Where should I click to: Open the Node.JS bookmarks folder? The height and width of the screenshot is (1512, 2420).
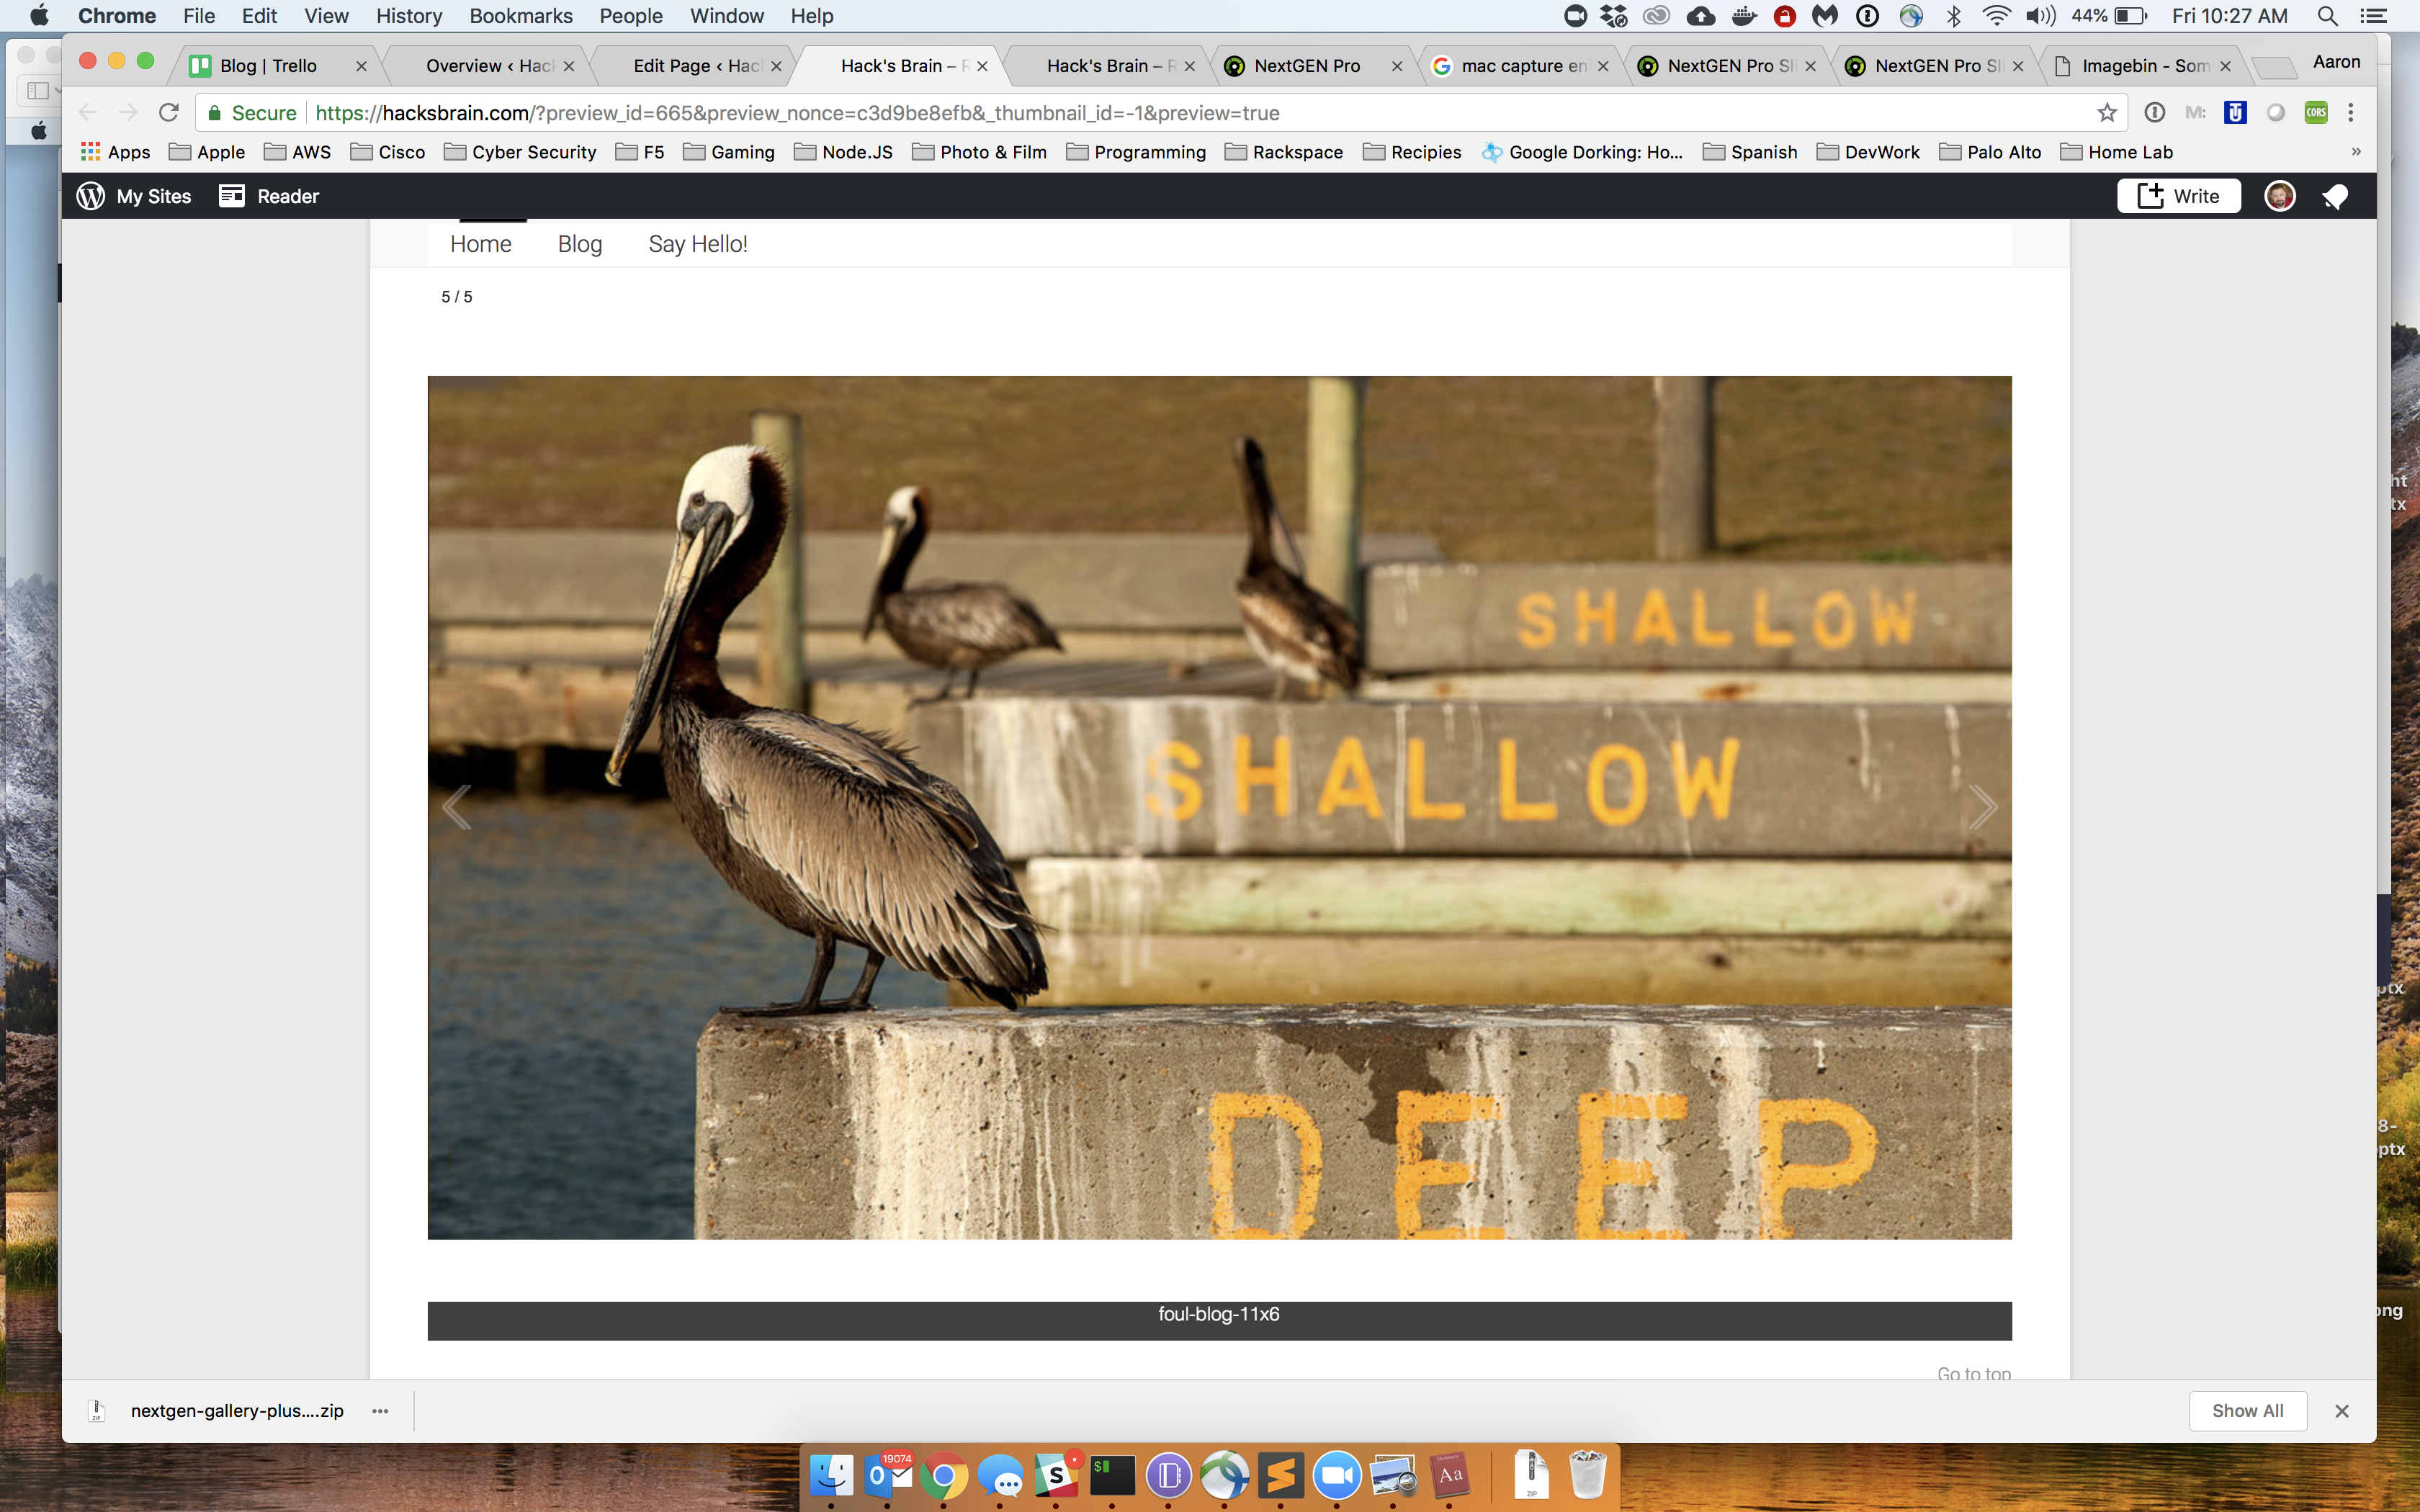click(843, 152)
